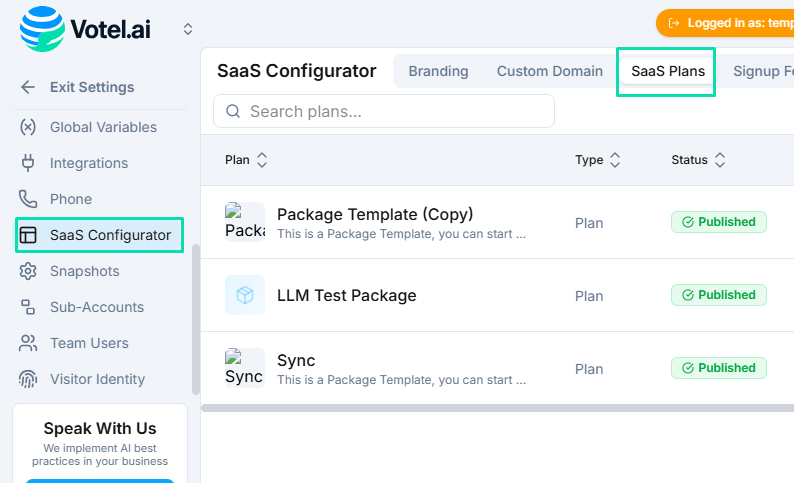Image resolution: width=794 pixels, height=483 pixels.
Task: Open Phone settings
Action: 71,199
